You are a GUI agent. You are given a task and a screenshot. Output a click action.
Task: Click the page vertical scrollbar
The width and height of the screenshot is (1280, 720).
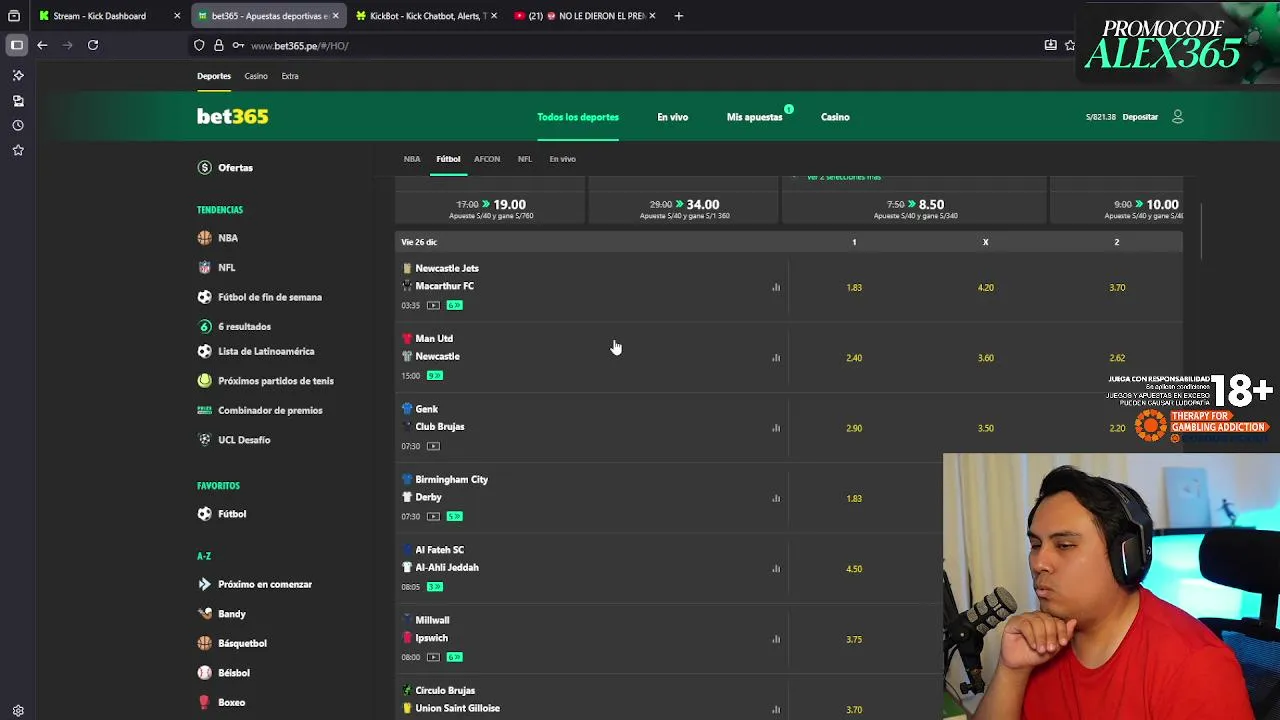[x=1199, y=232]
